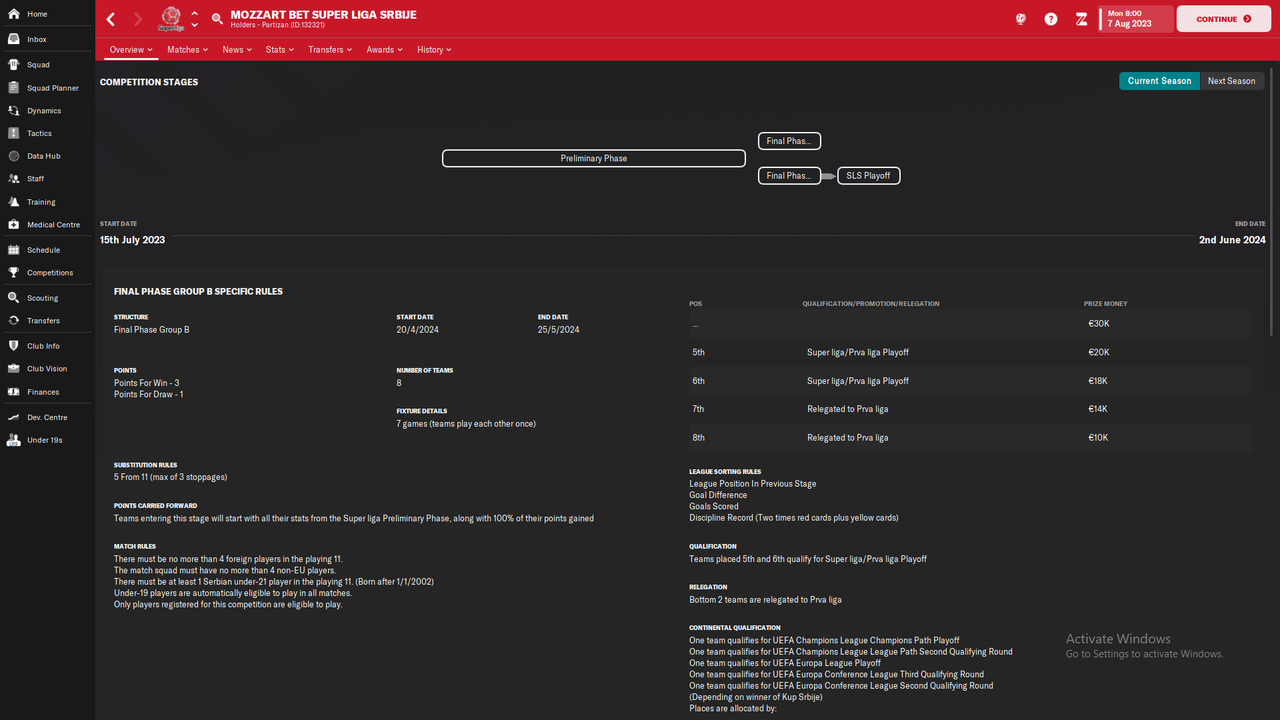Expand the Stats dropdown tab

[x=280, y=49]
